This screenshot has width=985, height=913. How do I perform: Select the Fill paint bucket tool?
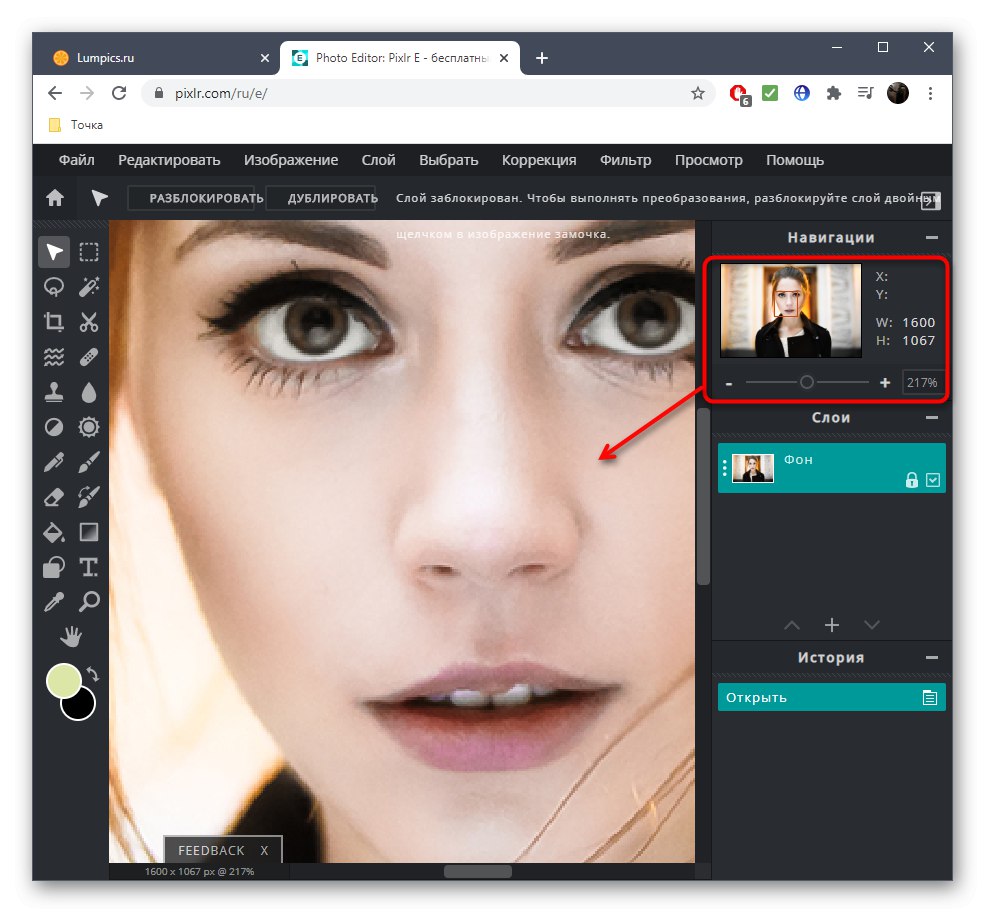pyautogui.click(x=54, y=532)
